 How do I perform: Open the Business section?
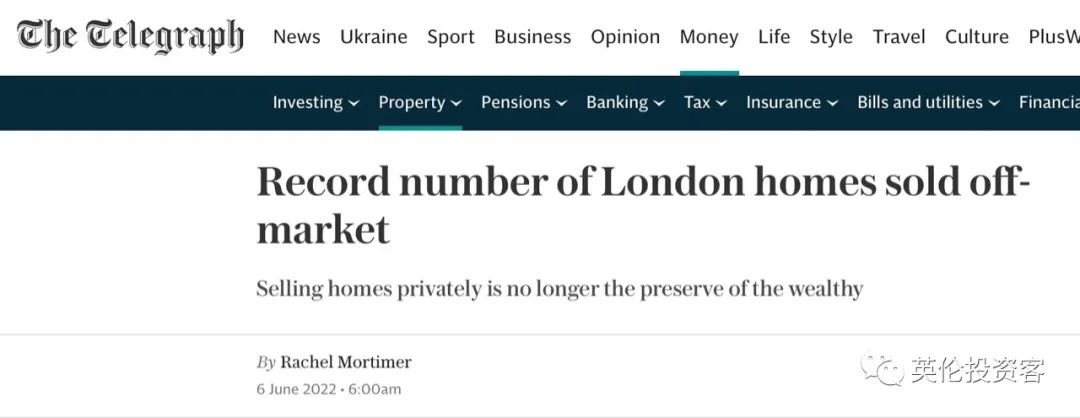tap(532, 36)
